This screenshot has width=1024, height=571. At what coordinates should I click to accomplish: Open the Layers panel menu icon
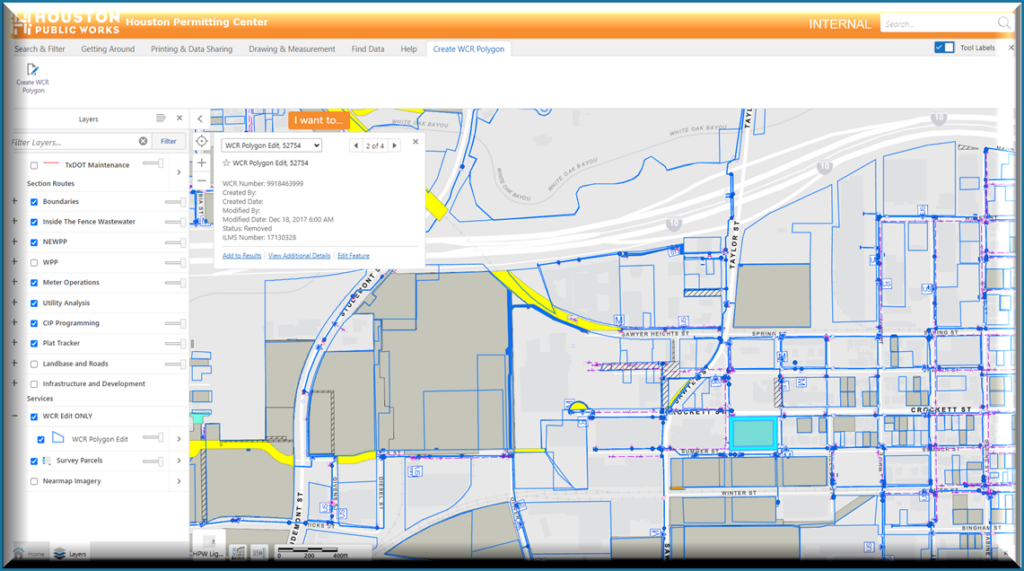tap(161, 118)
